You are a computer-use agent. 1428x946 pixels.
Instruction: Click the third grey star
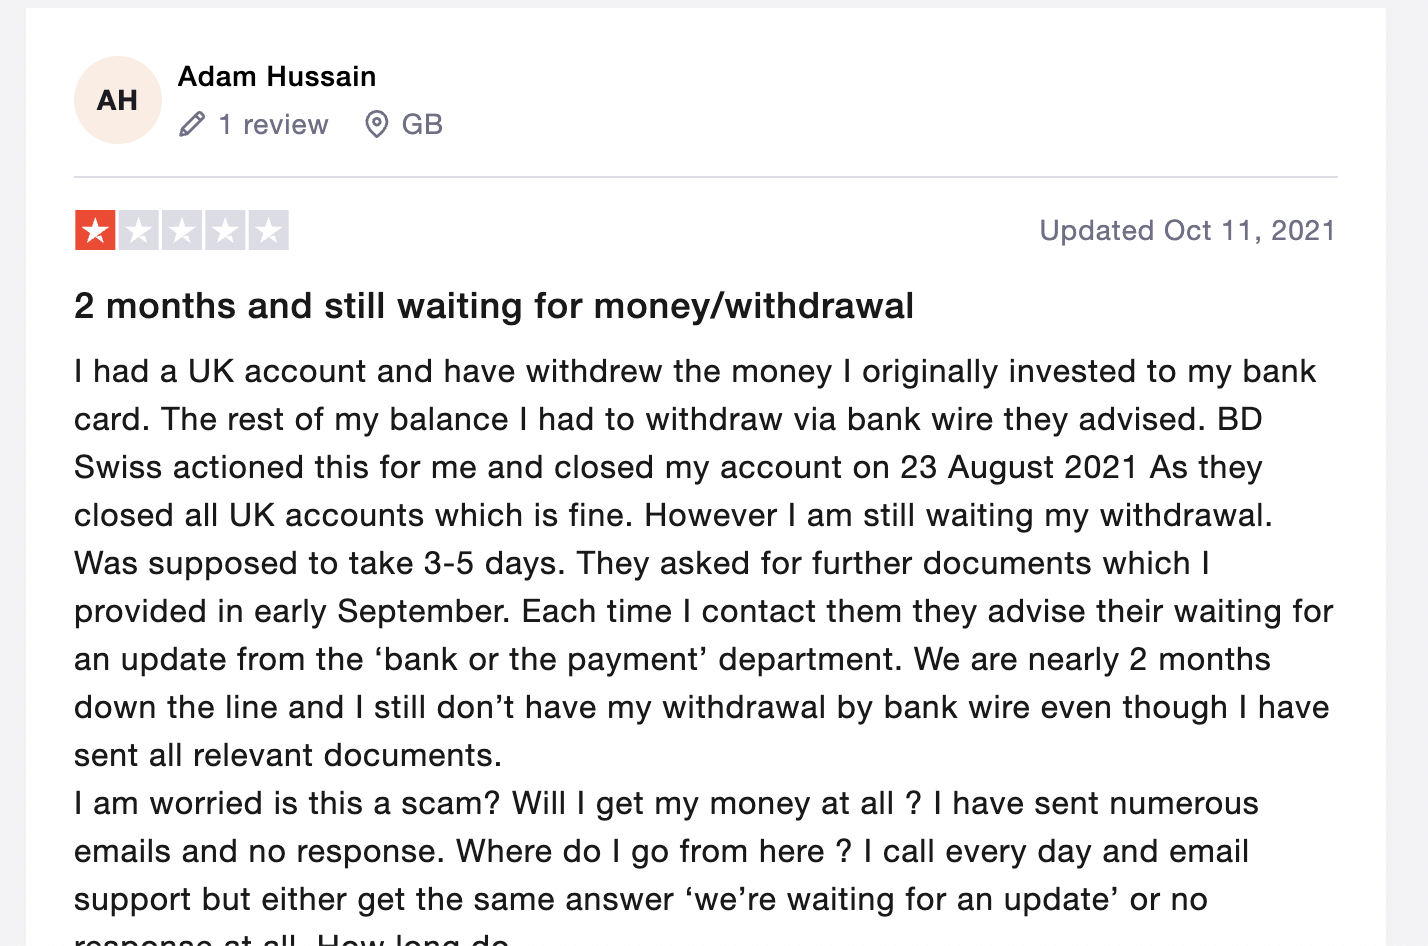[x=182, y=230]
